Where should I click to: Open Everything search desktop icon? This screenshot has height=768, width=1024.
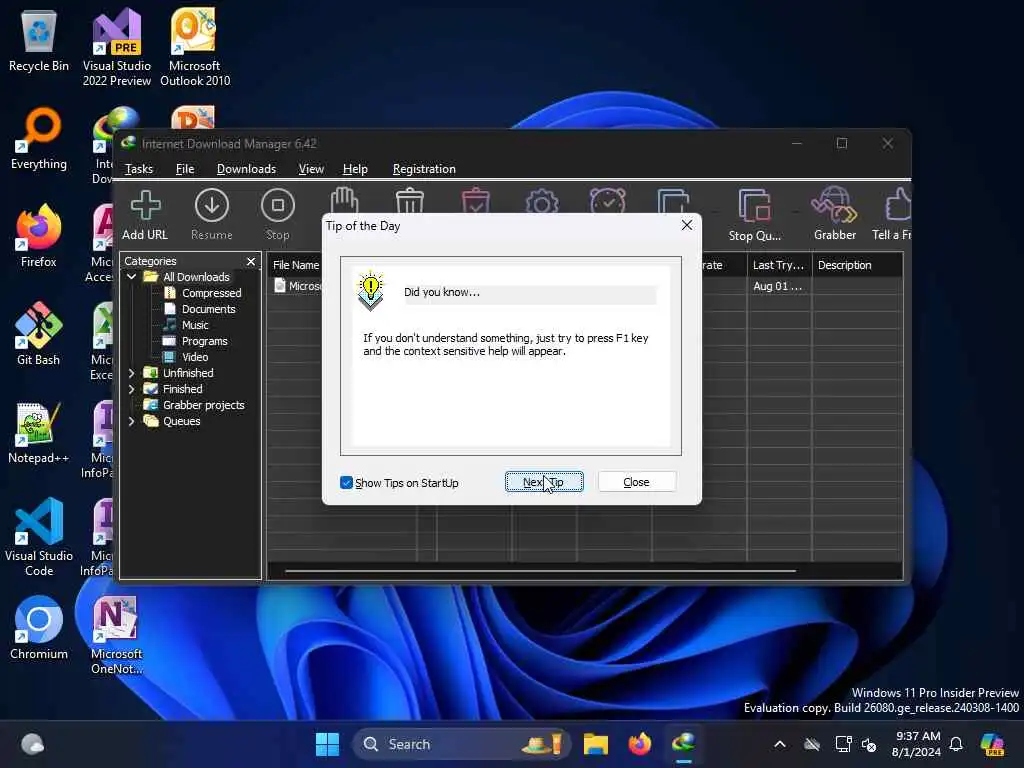39,139
